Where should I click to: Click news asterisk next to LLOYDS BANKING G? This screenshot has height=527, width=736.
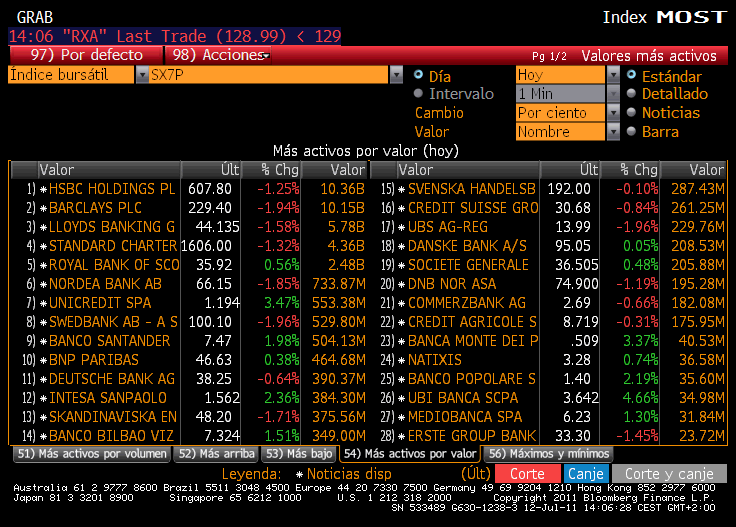pyautogui.click(x=43, y=228)
